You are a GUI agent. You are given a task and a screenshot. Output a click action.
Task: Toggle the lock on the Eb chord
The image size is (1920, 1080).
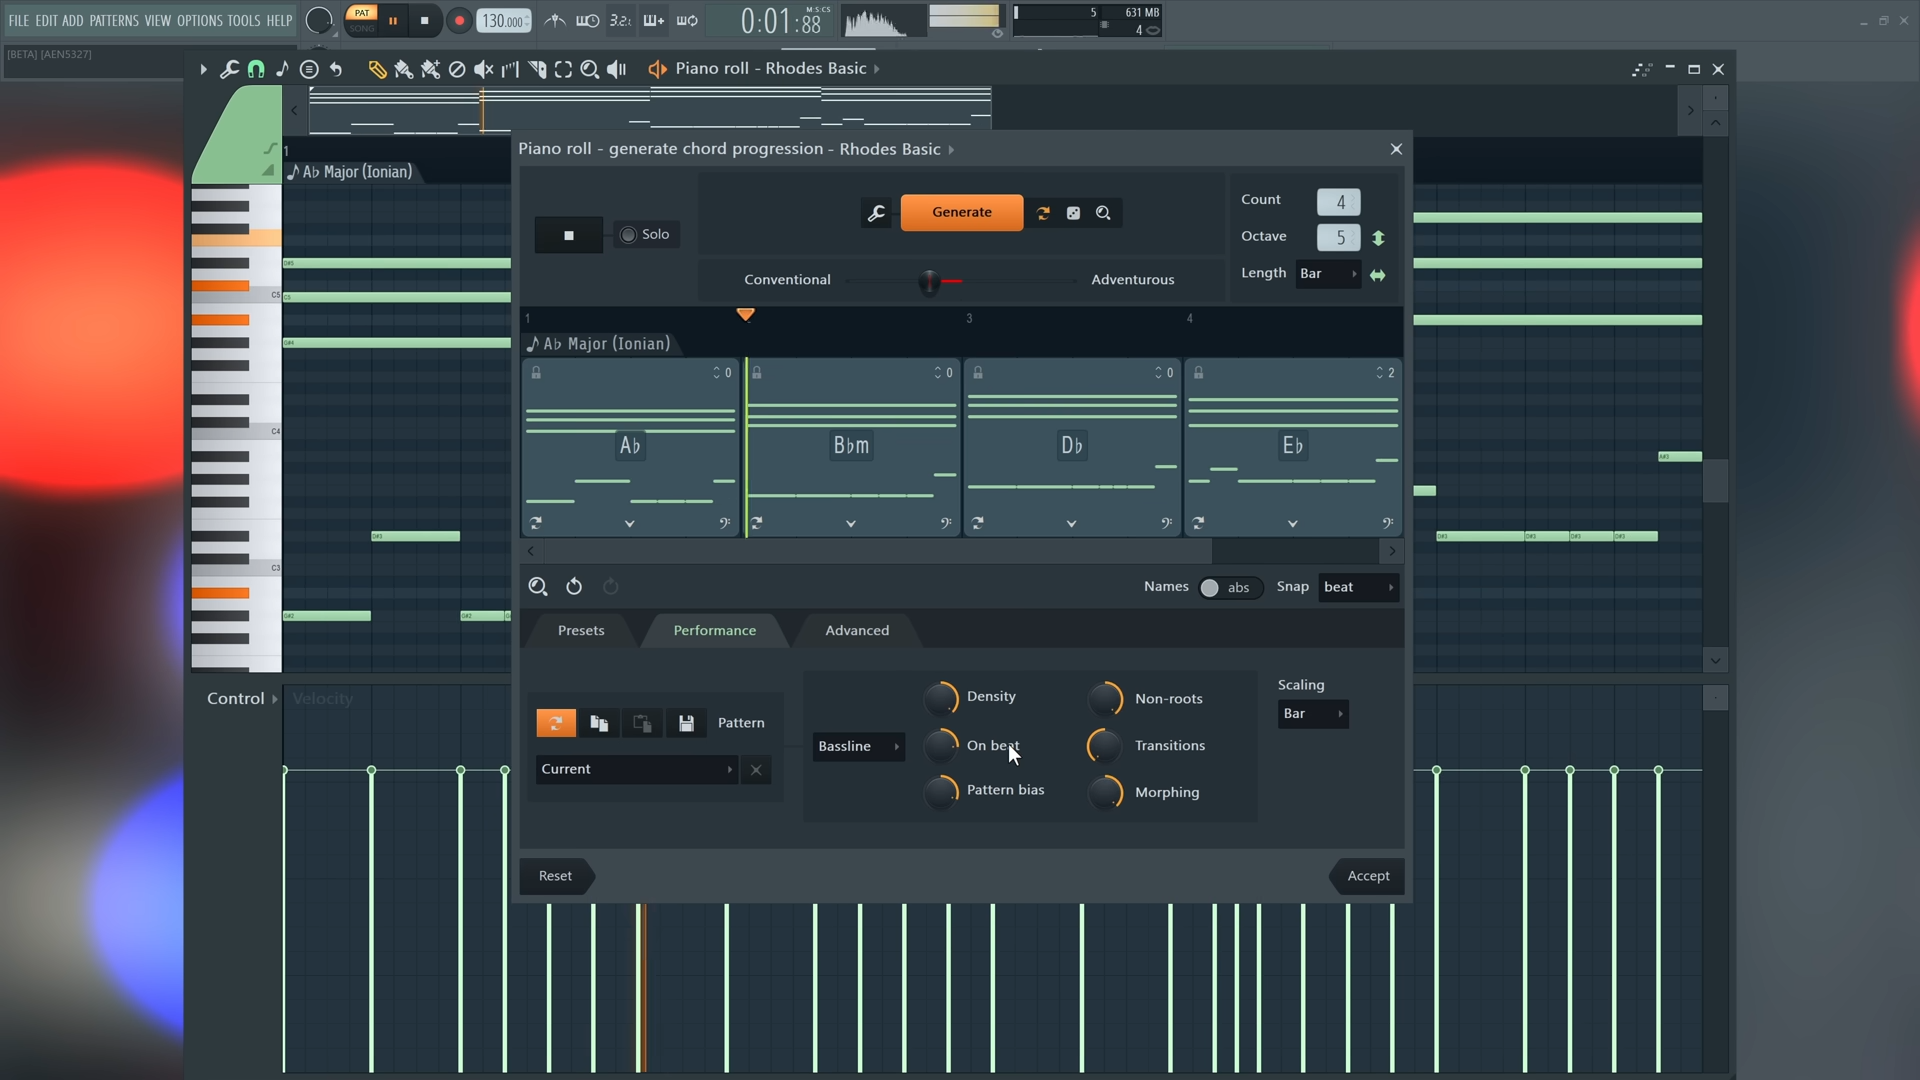(1199, 373)
